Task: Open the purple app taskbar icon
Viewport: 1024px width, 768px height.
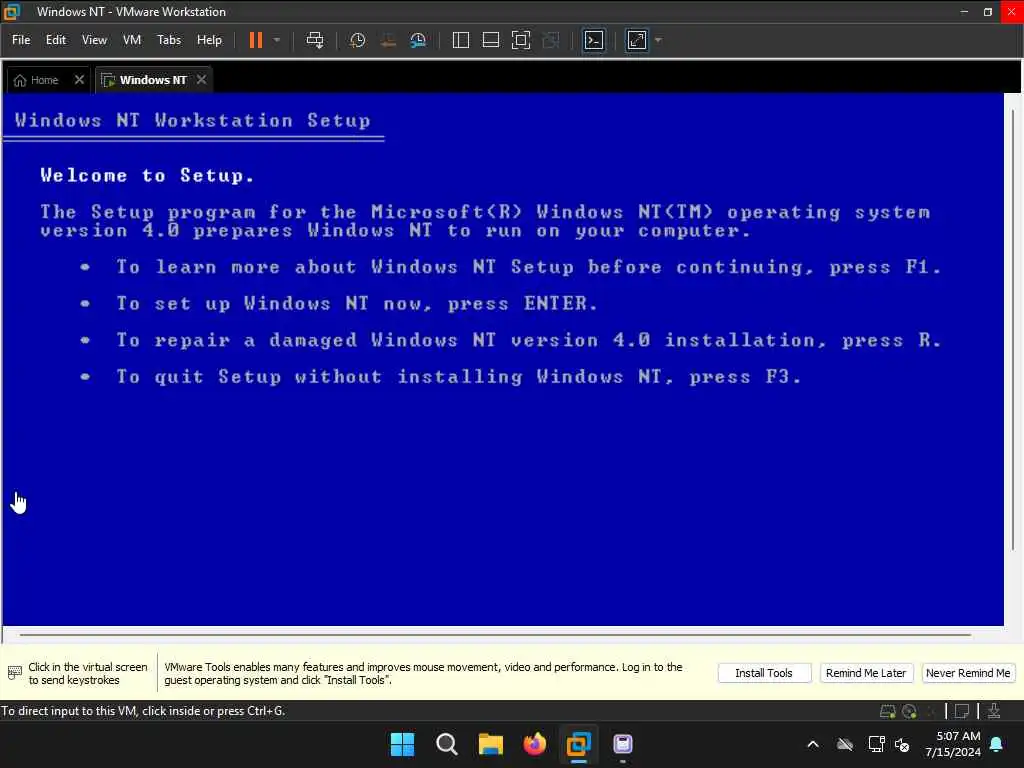Action: (623, 744)
